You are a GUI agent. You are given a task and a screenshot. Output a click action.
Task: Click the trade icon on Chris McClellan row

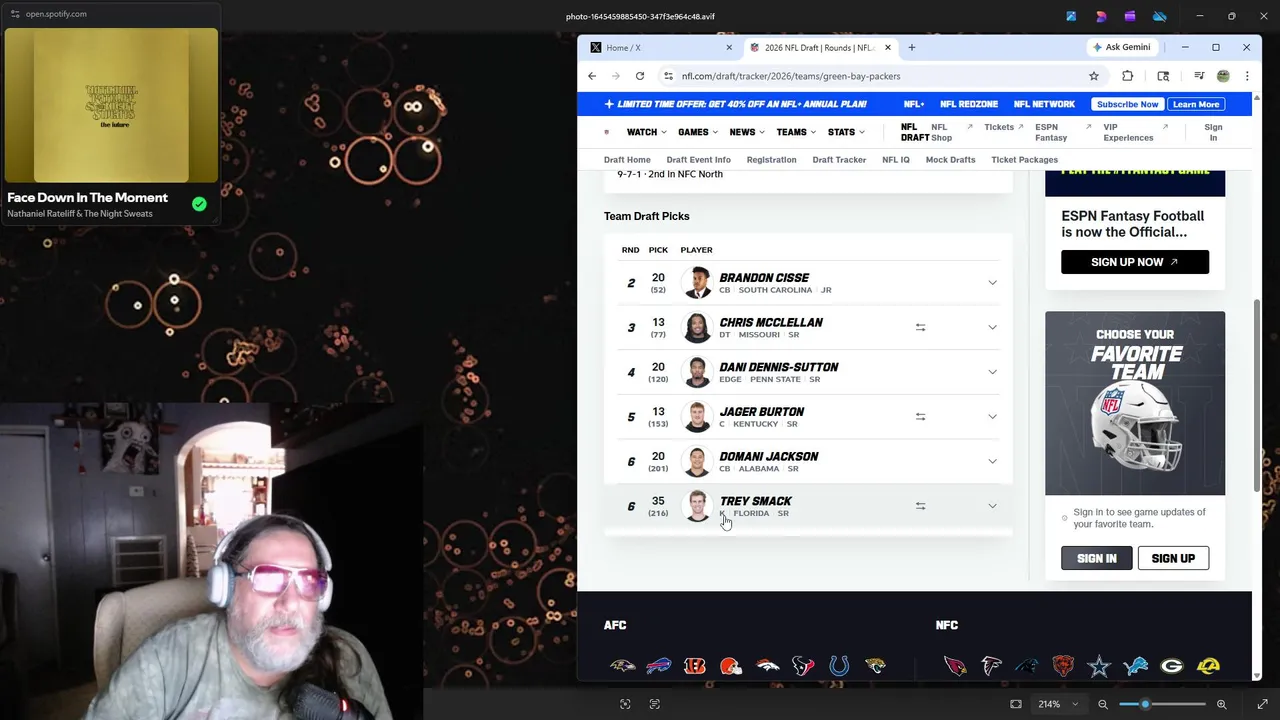click(x=920, y=327)
